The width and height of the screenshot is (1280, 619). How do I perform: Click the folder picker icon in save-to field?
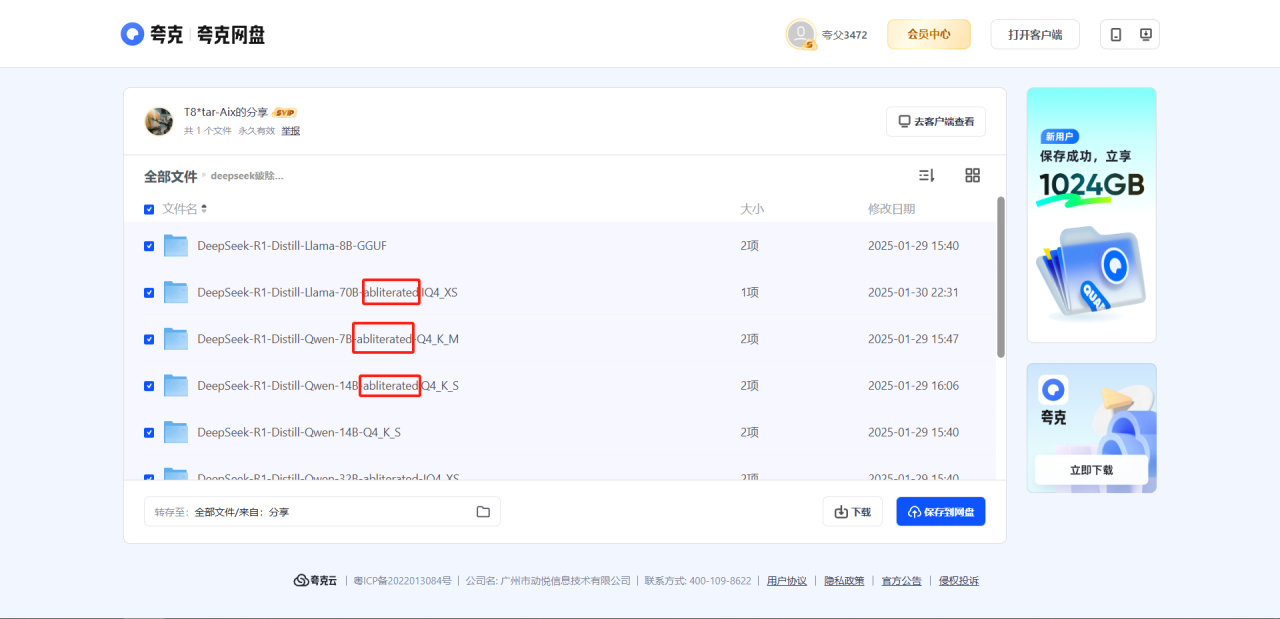point(483,511)
